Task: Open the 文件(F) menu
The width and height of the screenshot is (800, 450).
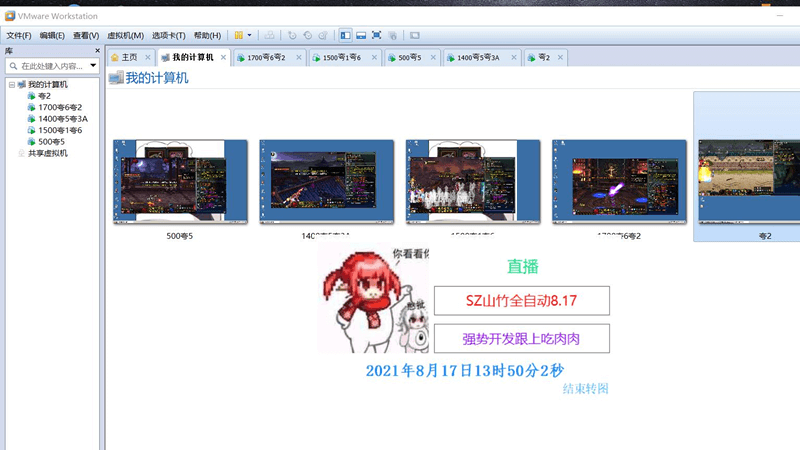Action: (18, 35)
